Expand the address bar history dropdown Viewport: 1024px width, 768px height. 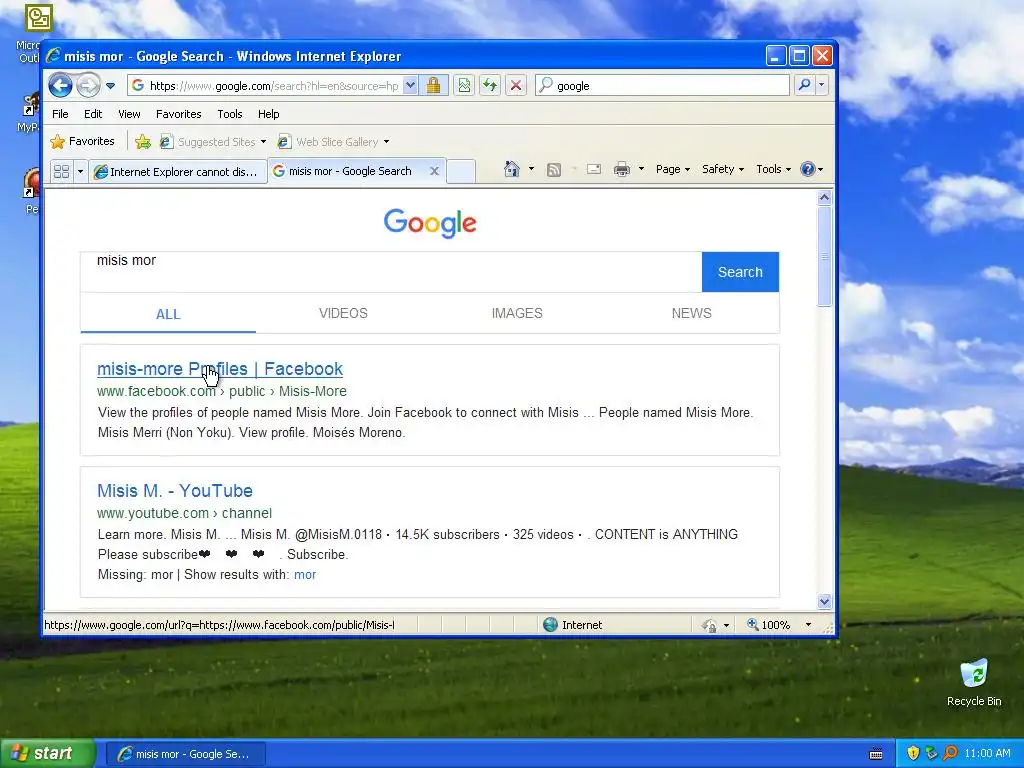[x=410, y=86]
